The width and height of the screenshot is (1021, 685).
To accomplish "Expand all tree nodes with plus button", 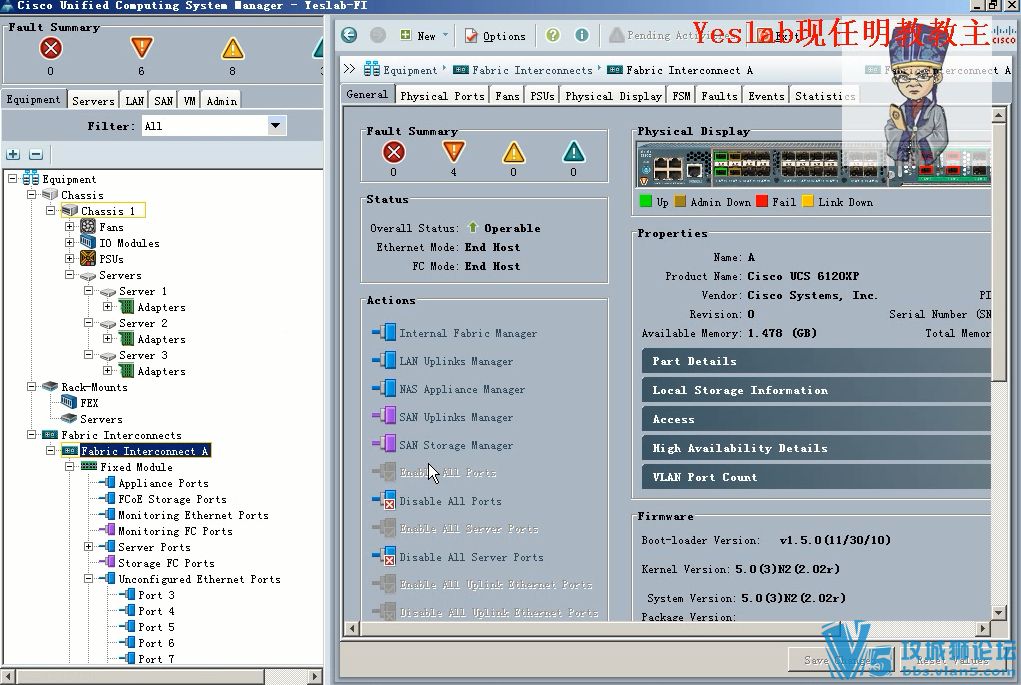I will [13, 154].
